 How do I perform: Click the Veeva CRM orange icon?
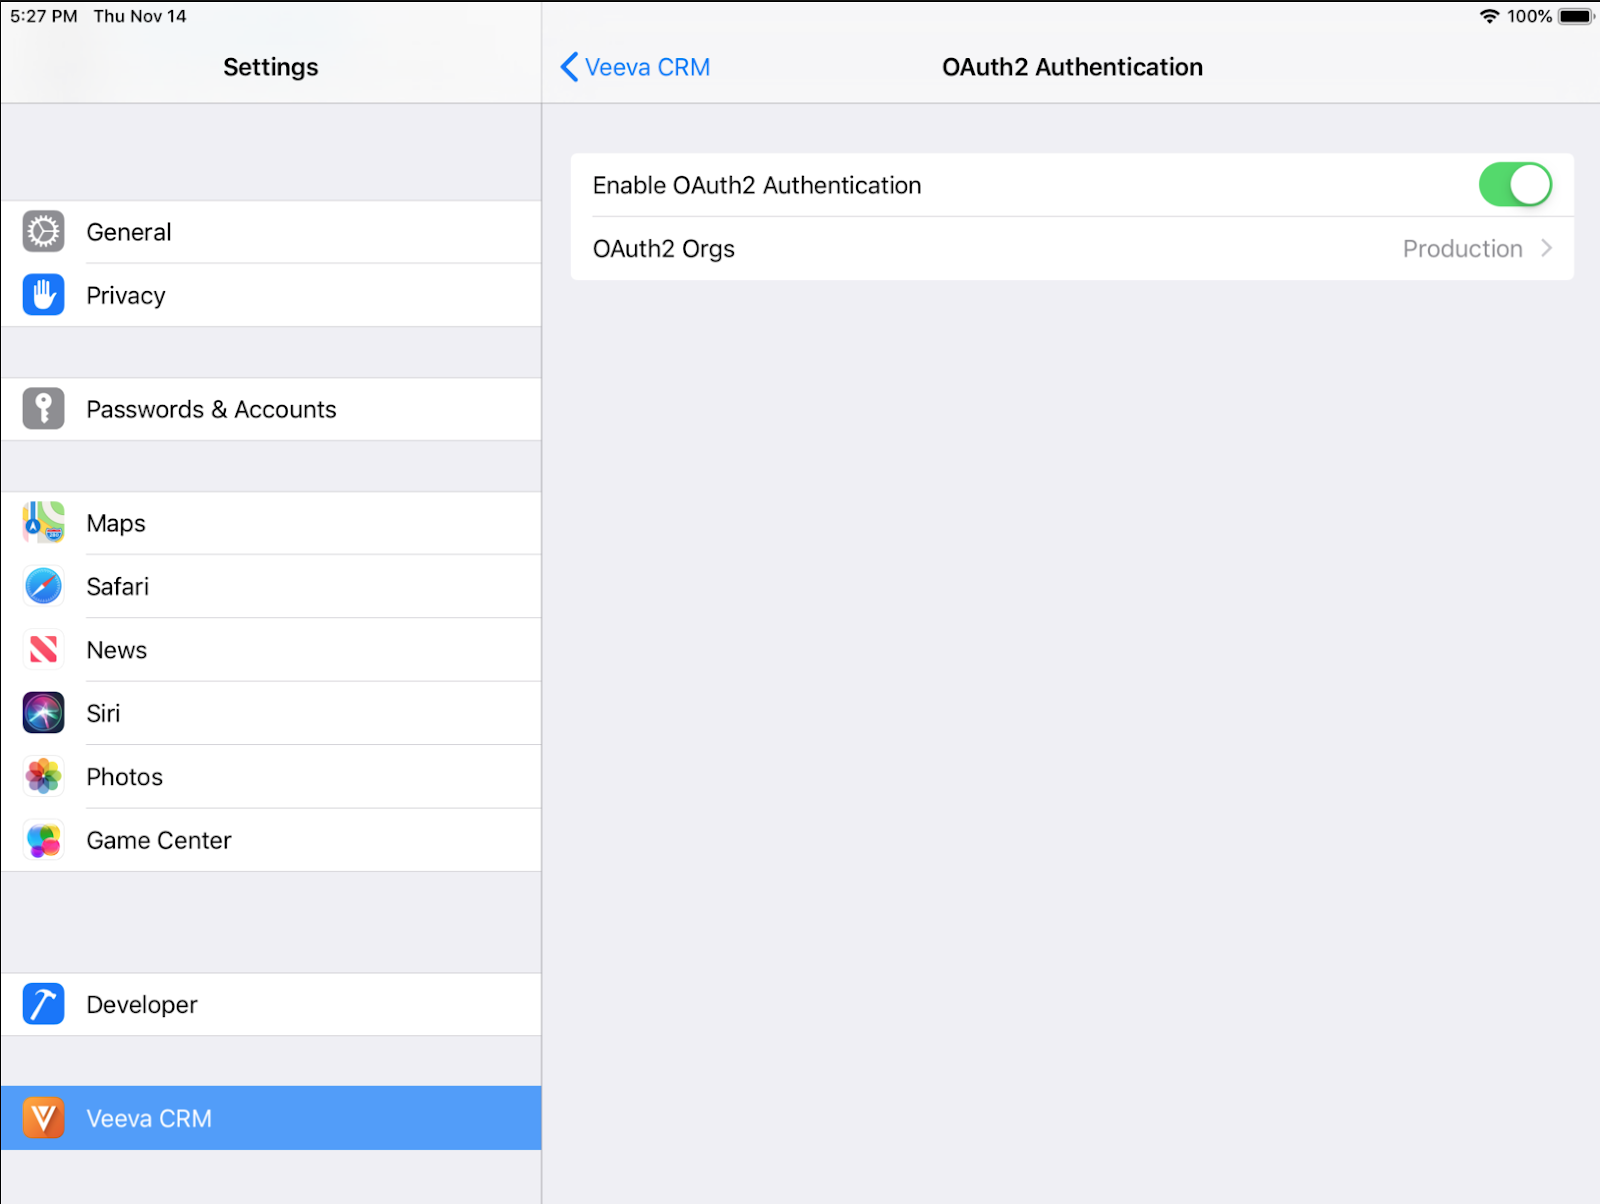(x=43, y=1118)
